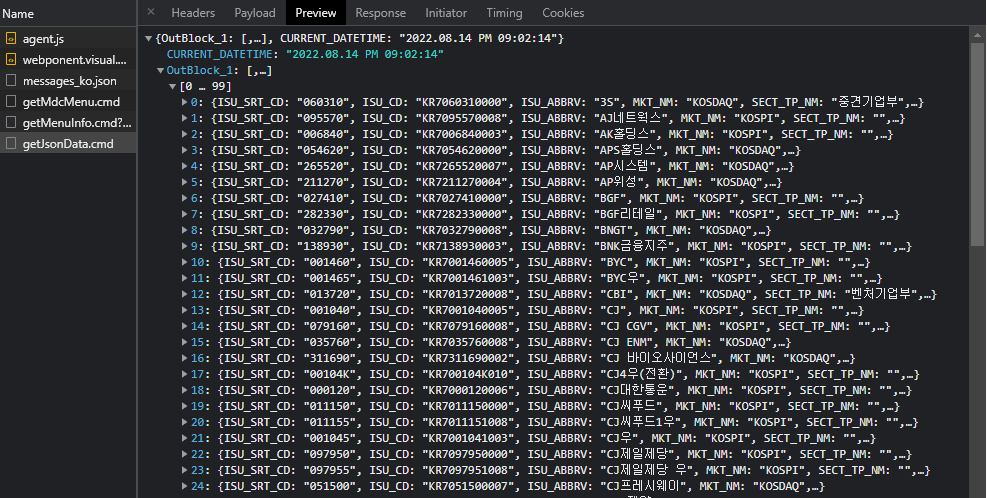Screen dimensions: 987x498
Task: Expand item 0 with ISU_ABBRV 3S
Action: coord(184,102)
